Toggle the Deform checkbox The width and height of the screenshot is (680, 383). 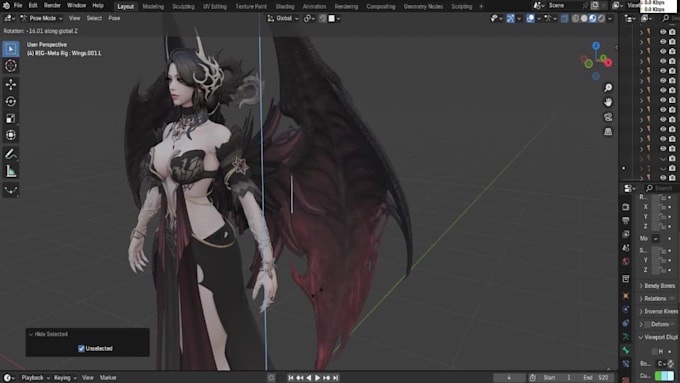tap(648, 324)
